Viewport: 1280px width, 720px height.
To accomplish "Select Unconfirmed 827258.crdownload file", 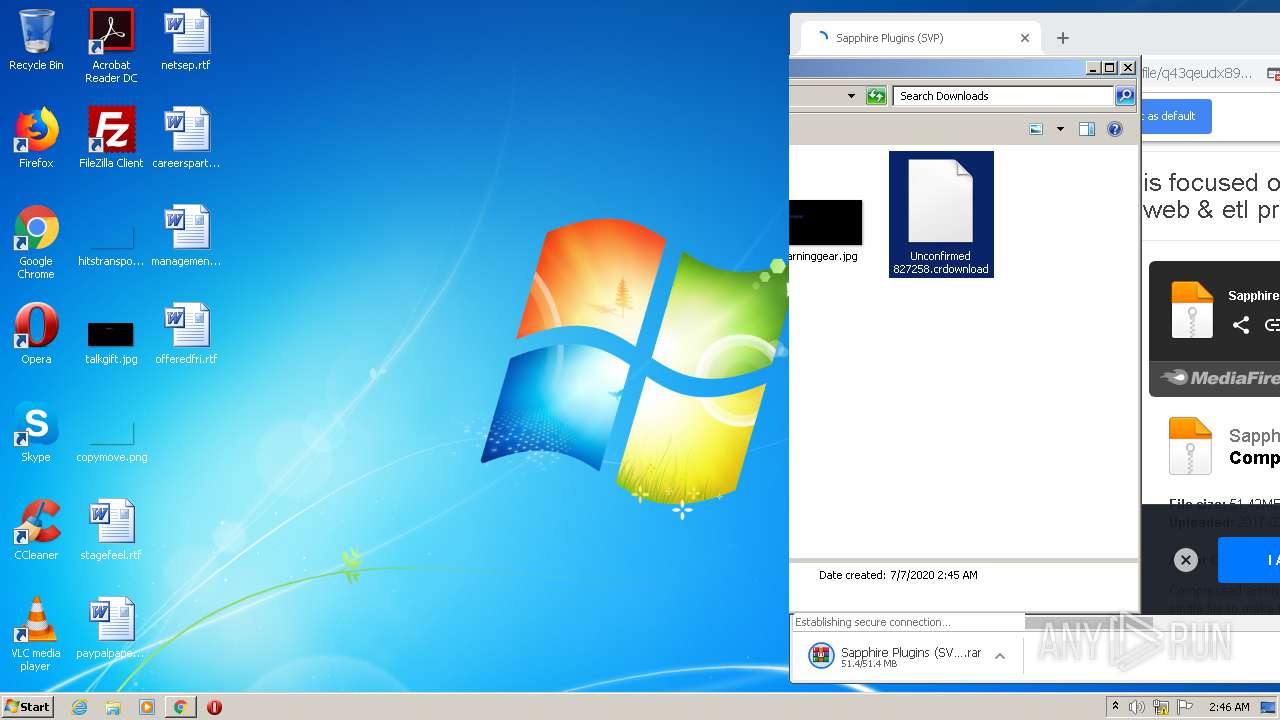I will click(941, 214).
